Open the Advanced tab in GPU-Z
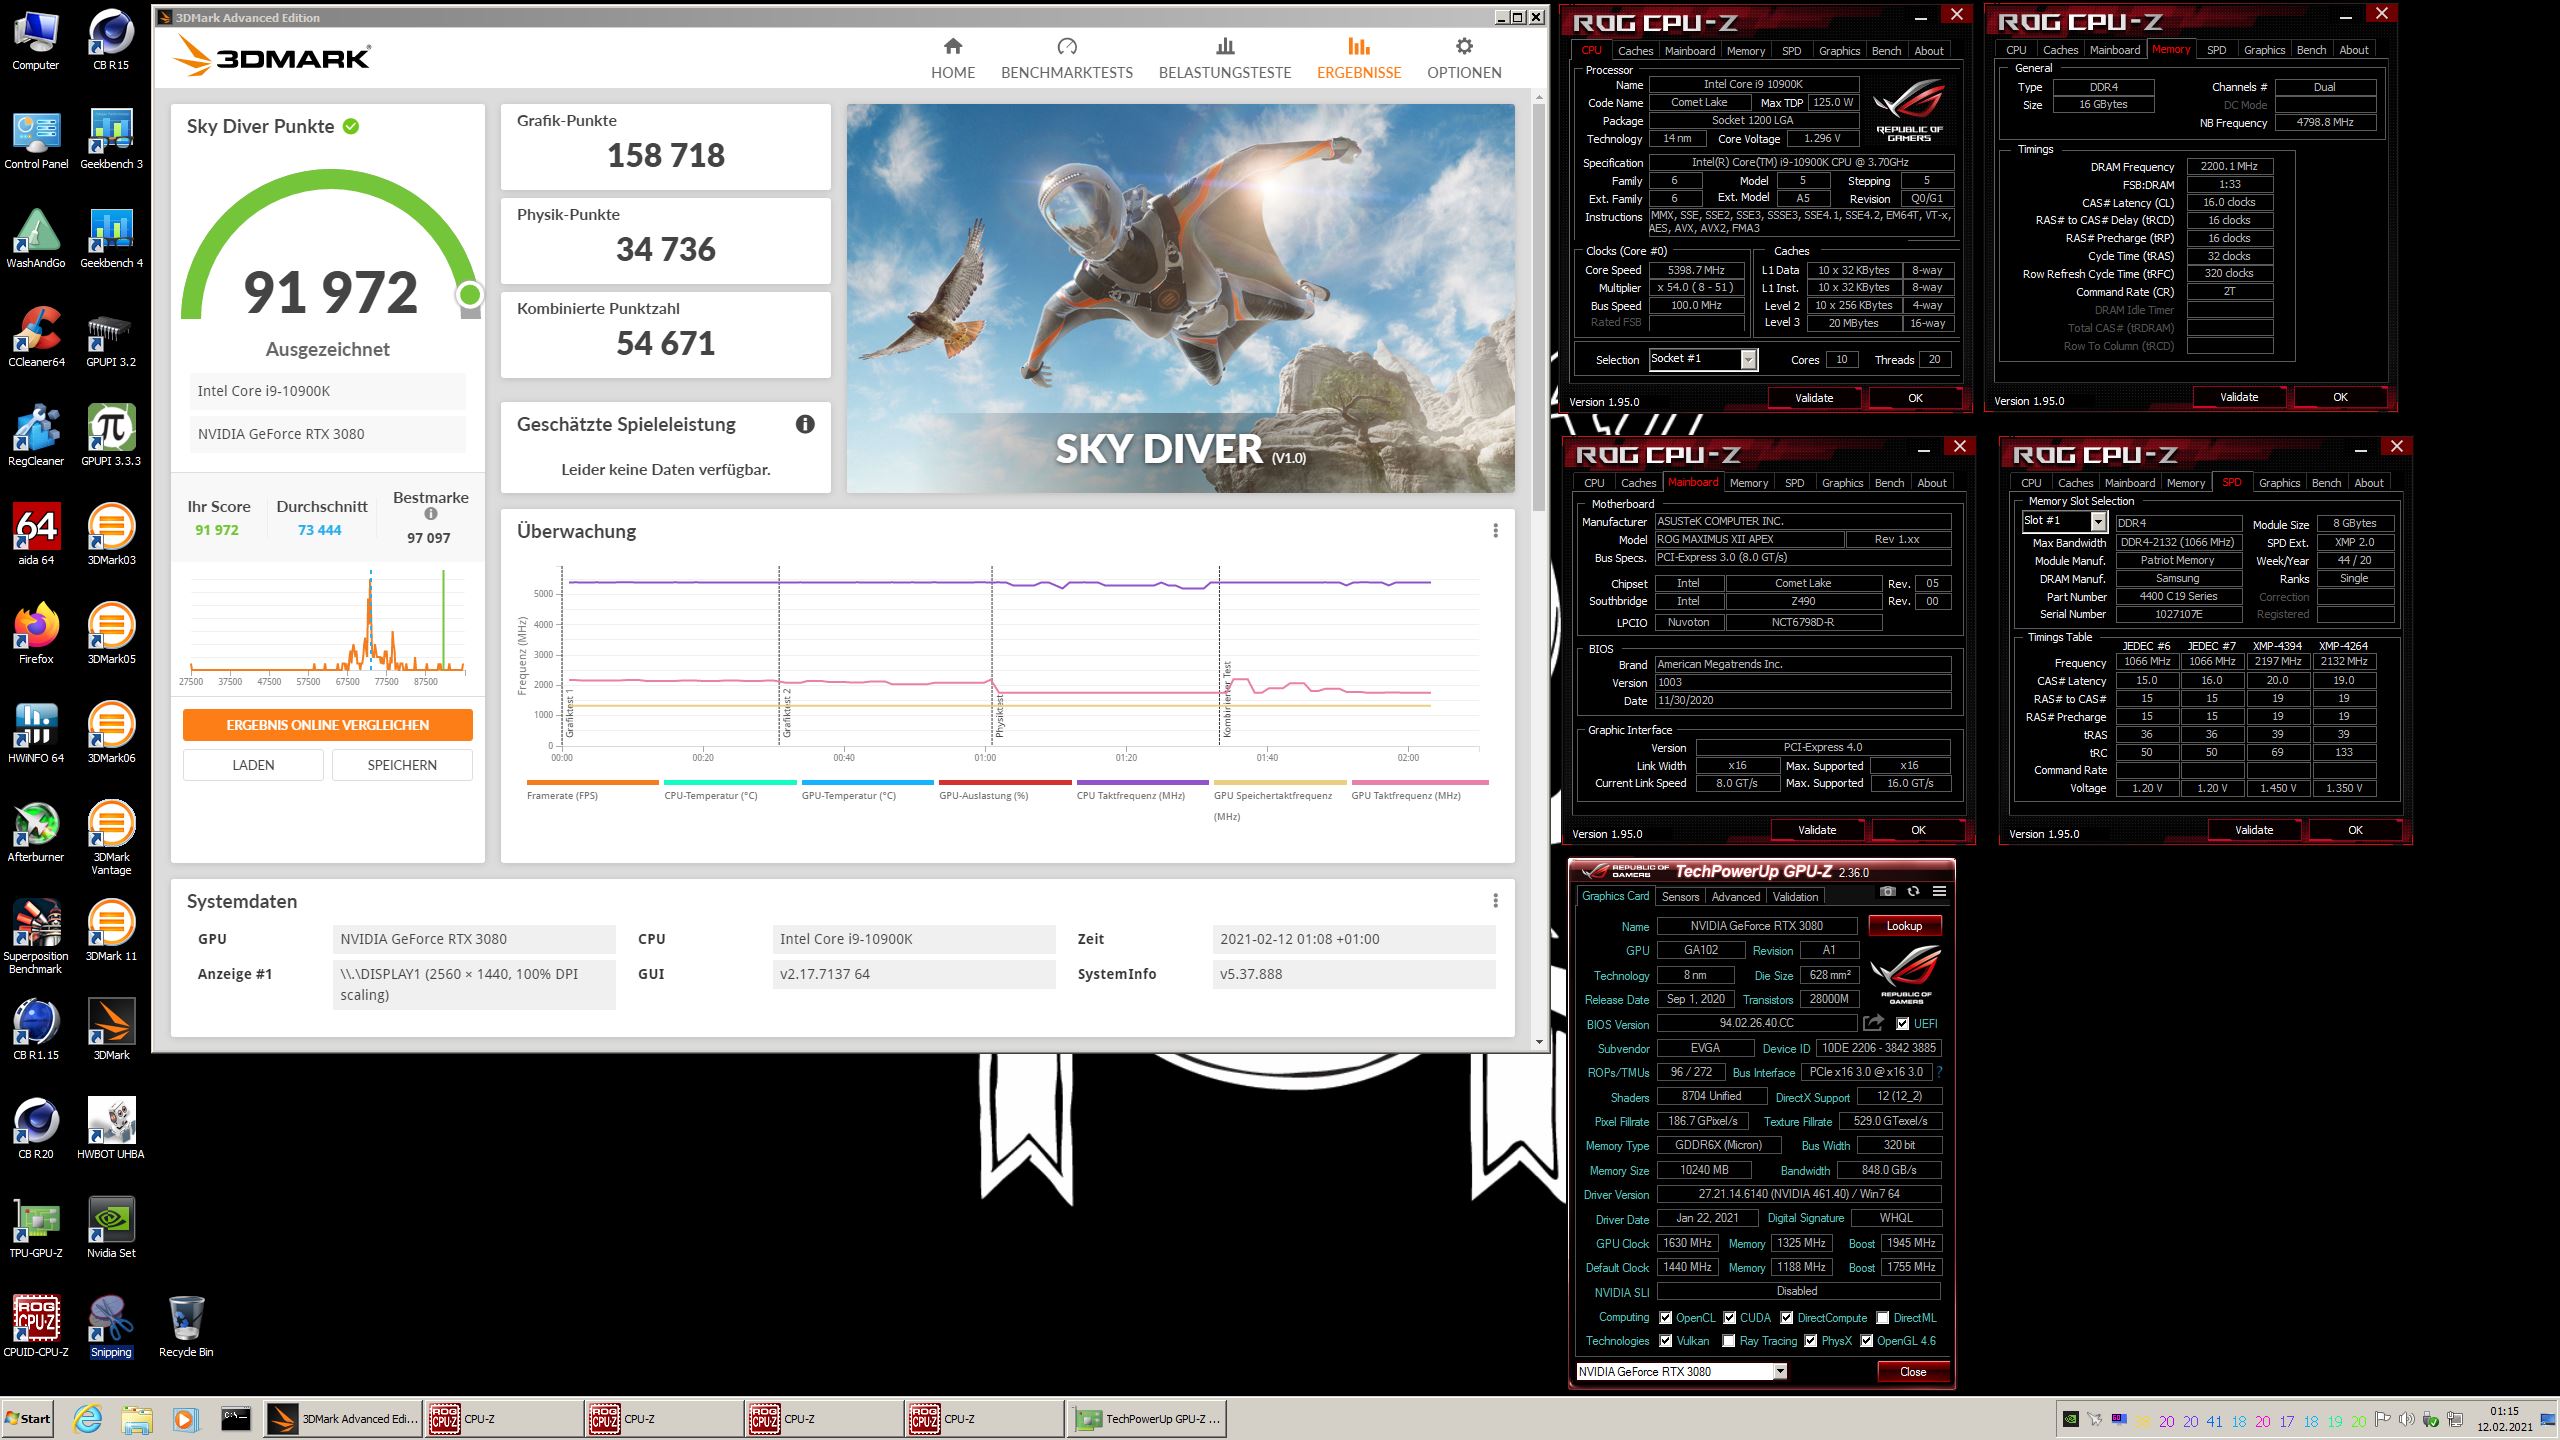Image resolution: width=2560 pixels, height=1440 pixels. point(1735,897)
